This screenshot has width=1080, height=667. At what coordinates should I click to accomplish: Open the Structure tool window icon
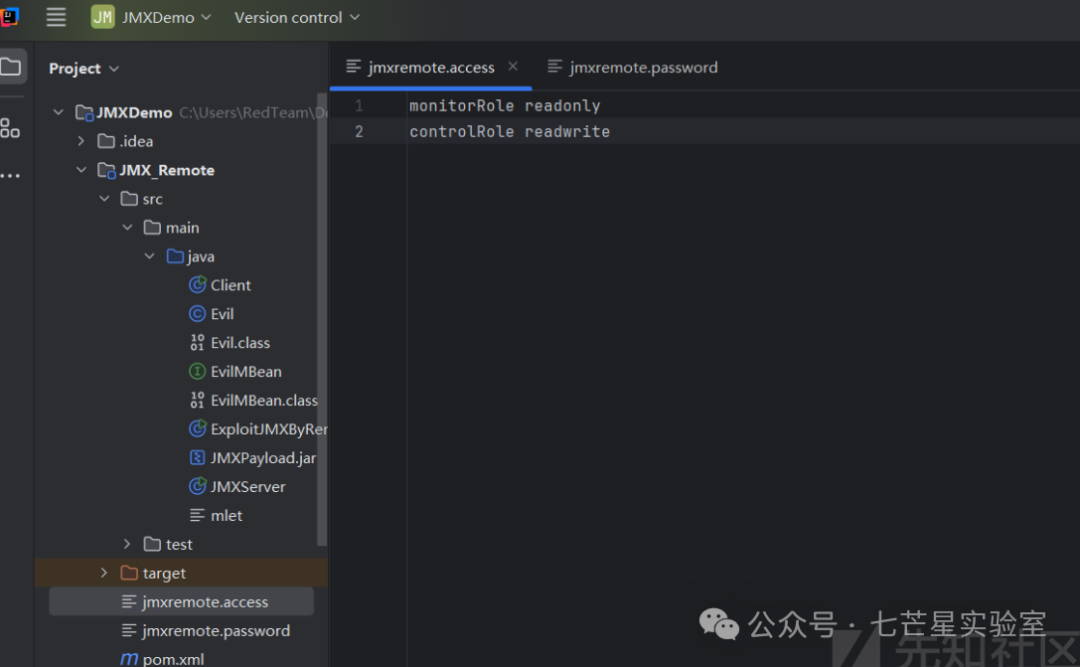tap(10, 127)
